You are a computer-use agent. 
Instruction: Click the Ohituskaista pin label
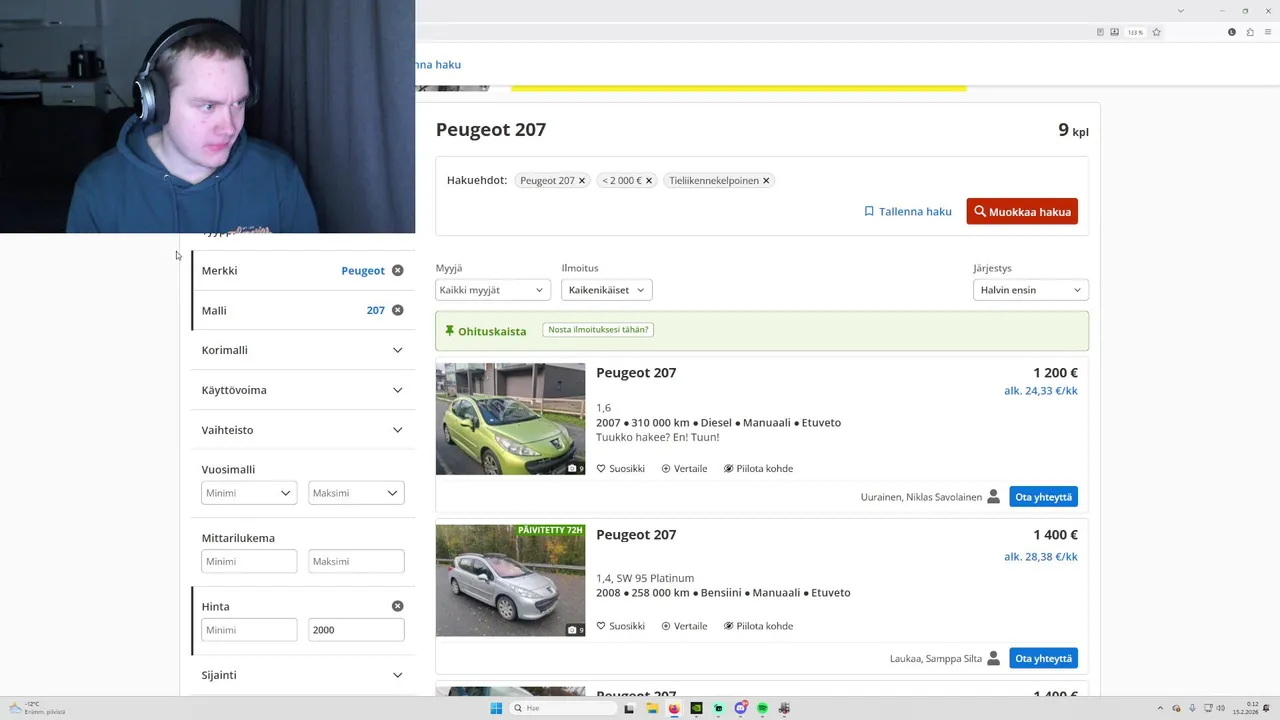tap(485, 331)
